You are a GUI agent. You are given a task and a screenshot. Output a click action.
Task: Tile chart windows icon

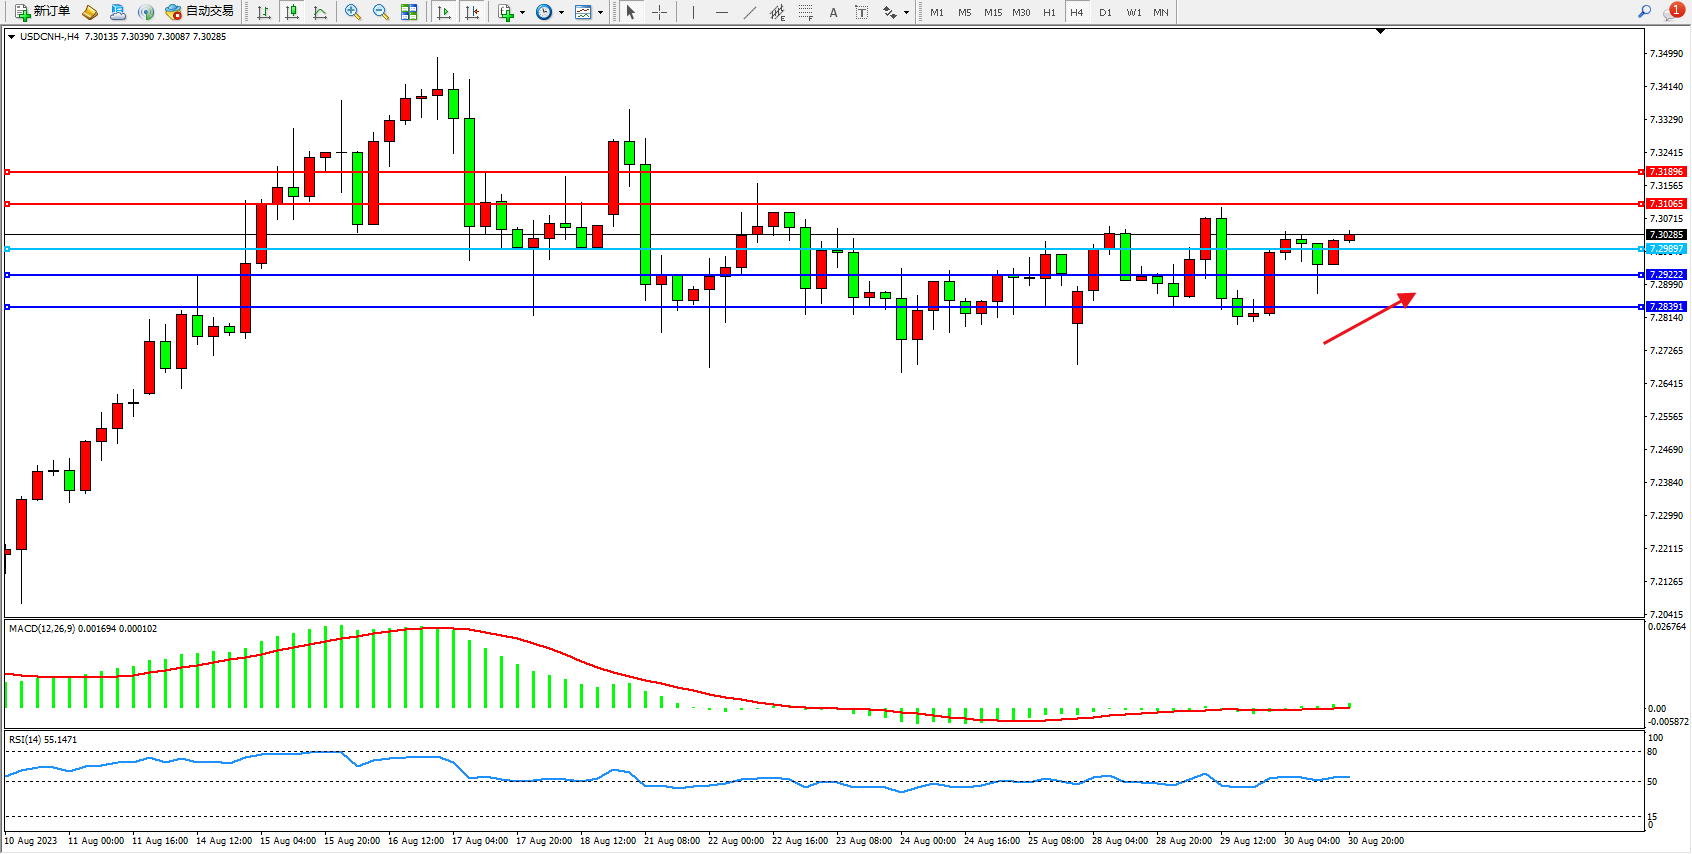(x=409, y=12)
